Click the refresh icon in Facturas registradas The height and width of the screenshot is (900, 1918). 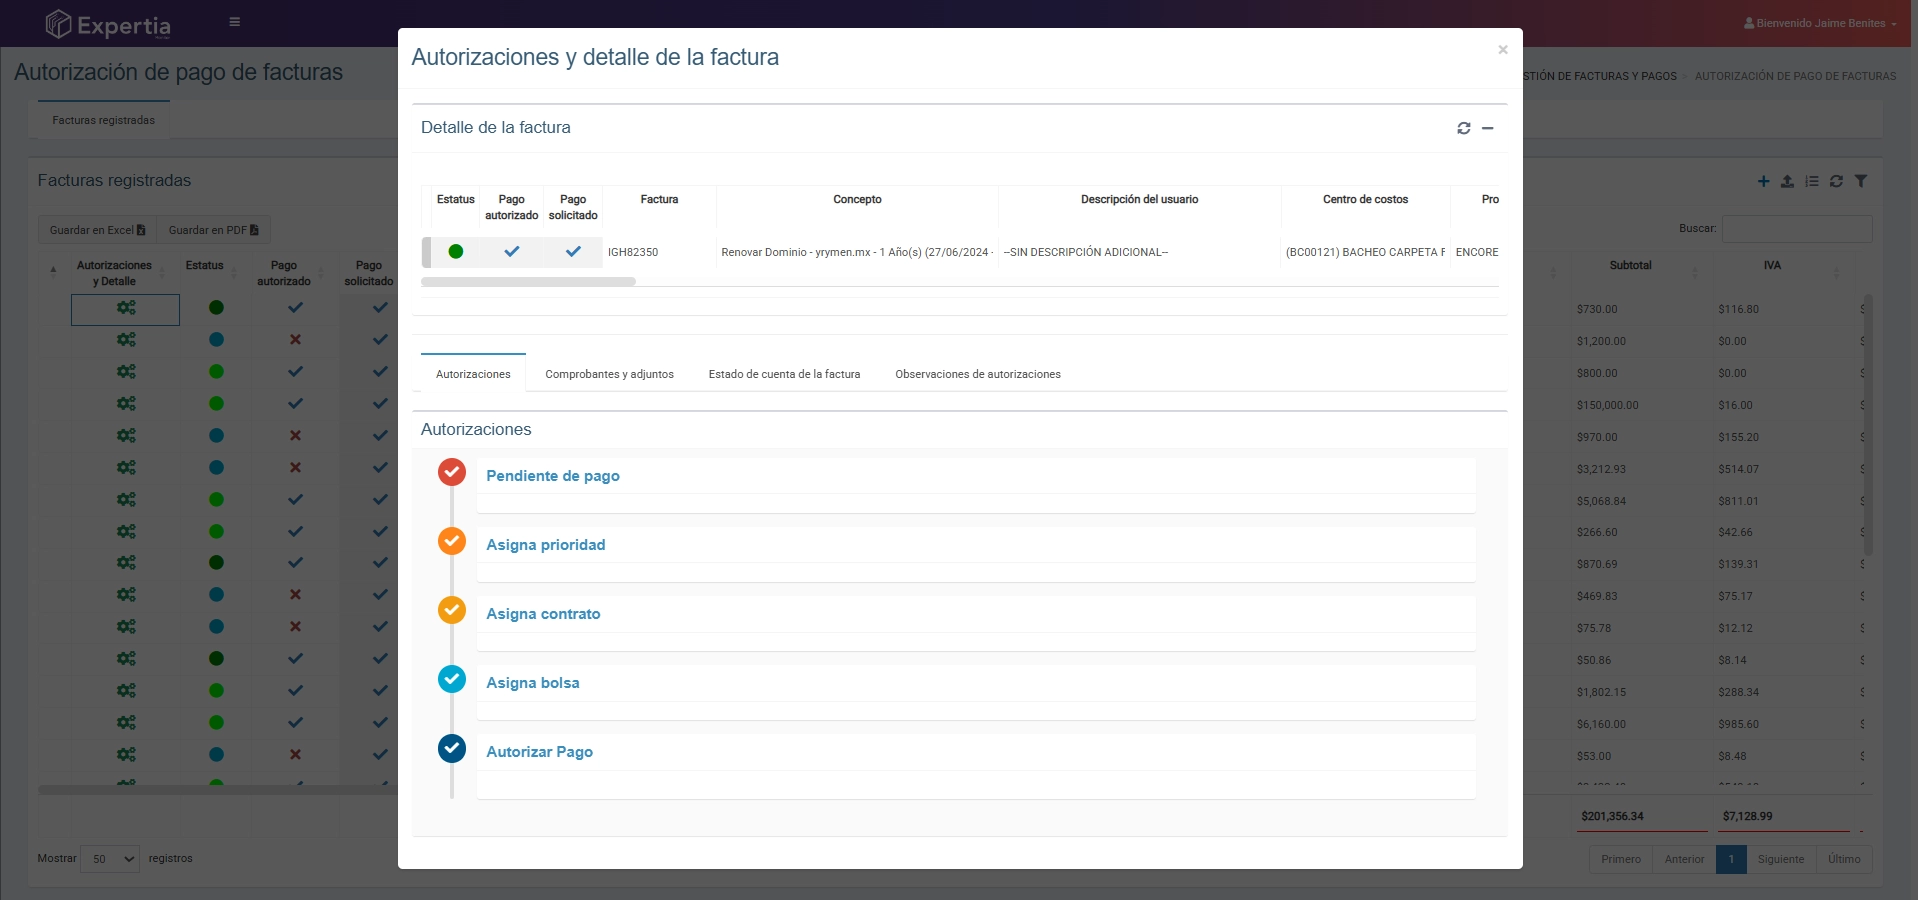pos(1836,181)
